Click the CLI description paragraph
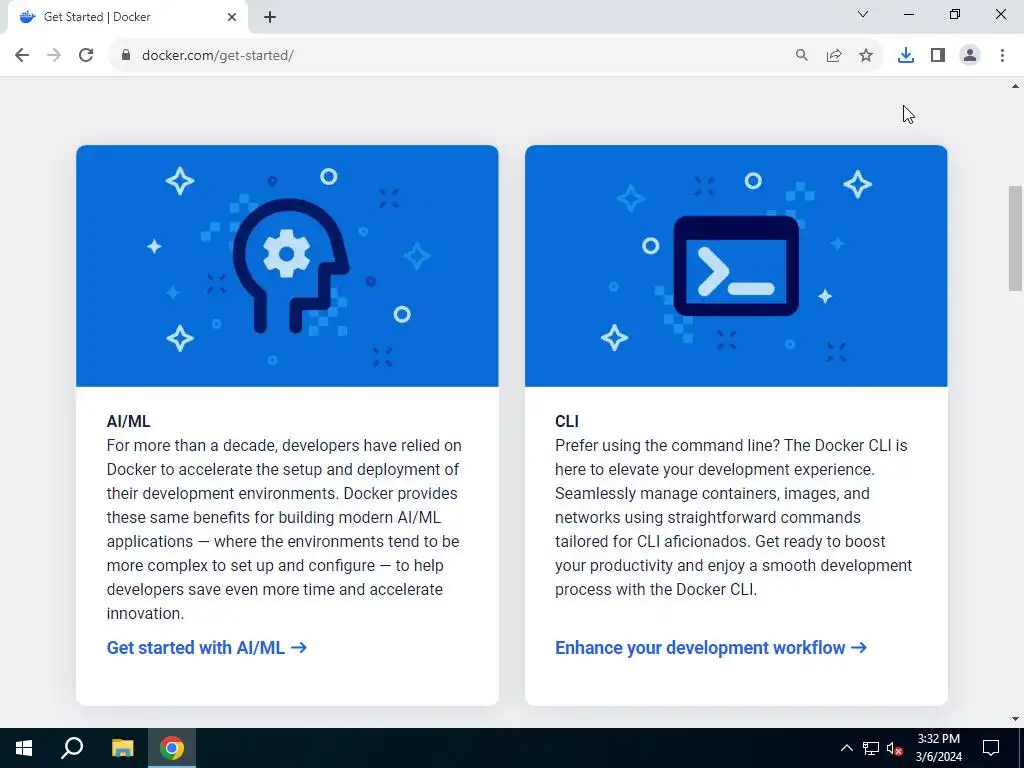This screenshot has height=768, width=1024. tap(734, 517)
